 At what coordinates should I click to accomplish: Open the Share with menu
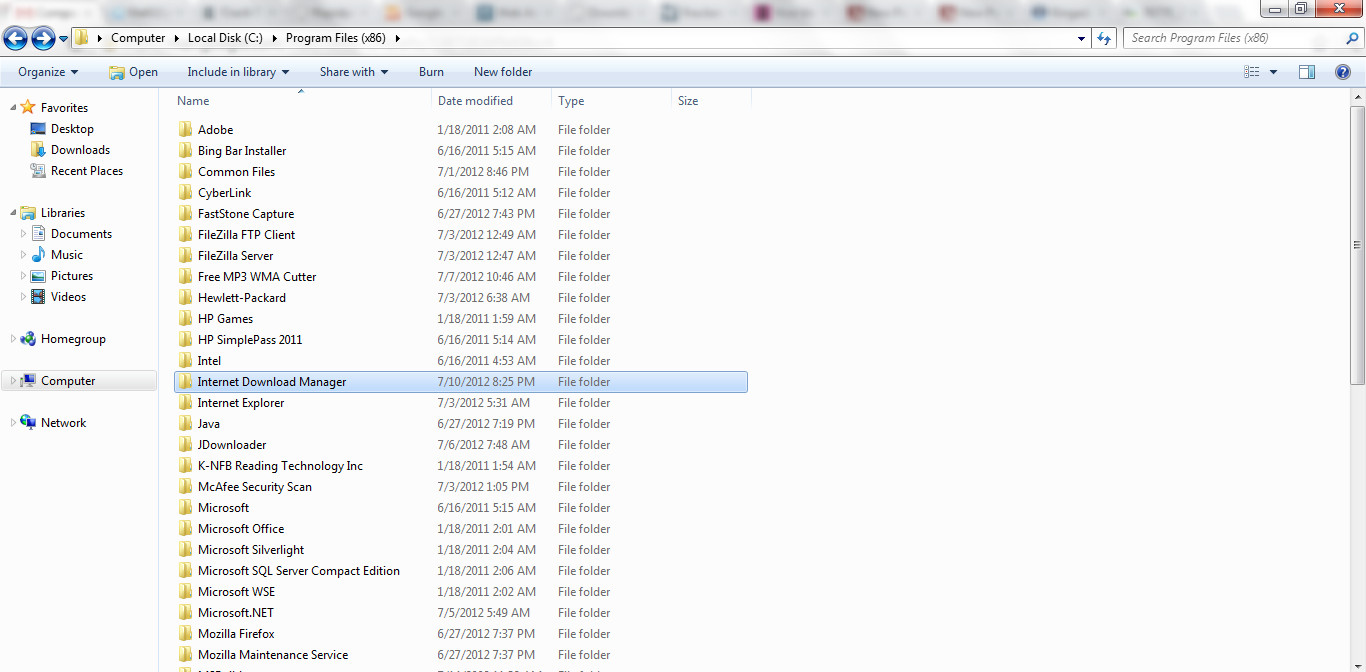click(353, 72)
